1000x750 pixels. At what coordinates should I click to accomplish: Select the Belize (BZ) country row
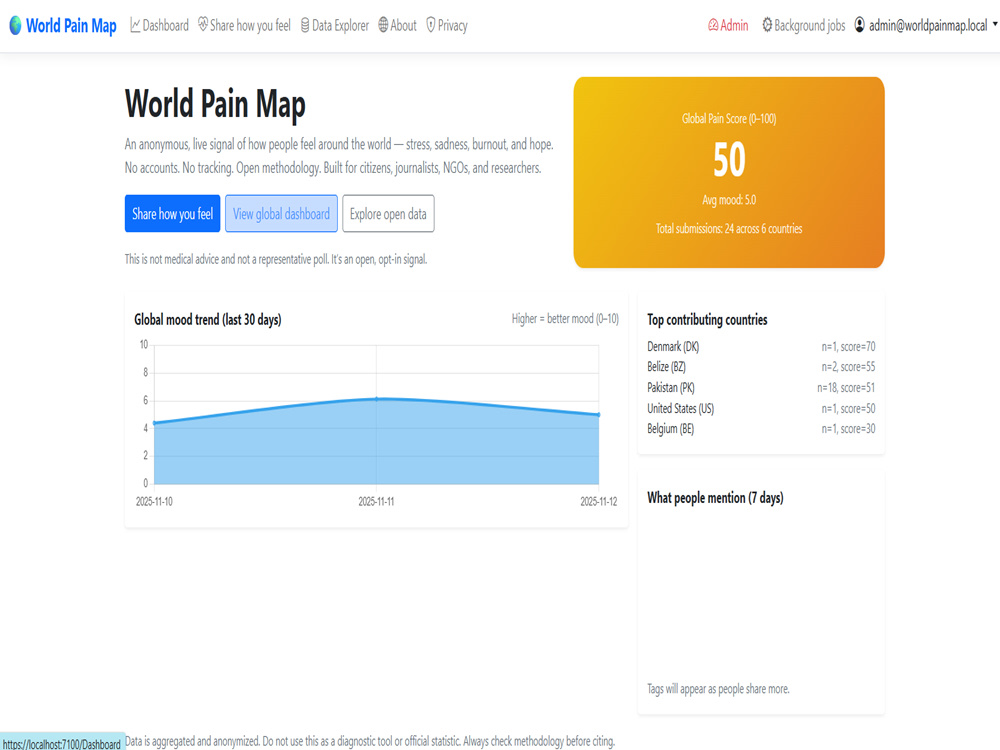click(761, 367)
